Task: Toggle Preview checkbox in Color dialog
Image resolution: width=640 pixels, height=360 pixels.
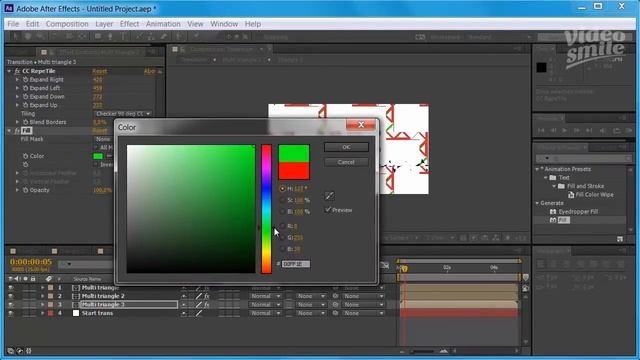Action: pyautogui.click(x=328, y=210)
